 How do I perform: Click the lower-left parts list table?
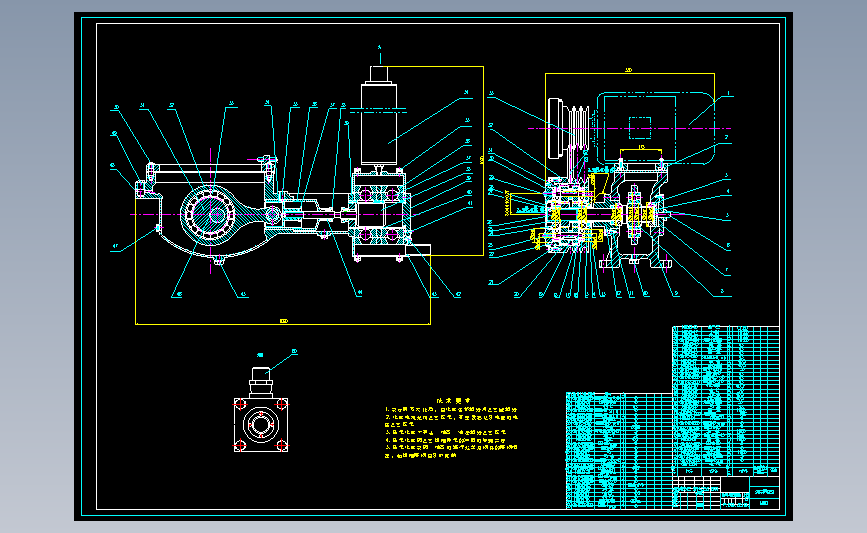click(x=619, y=451)
